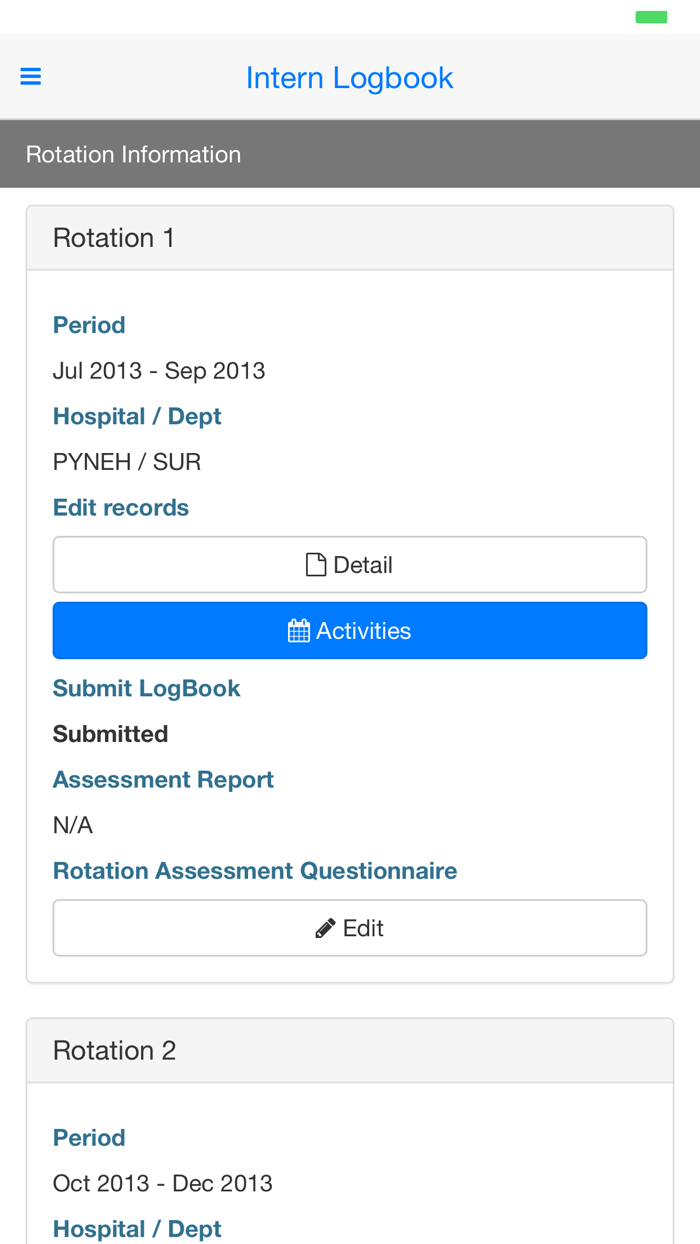This screenshot has width=700, height=1244.
Task: Click the Edit records label
Action: 121,506
